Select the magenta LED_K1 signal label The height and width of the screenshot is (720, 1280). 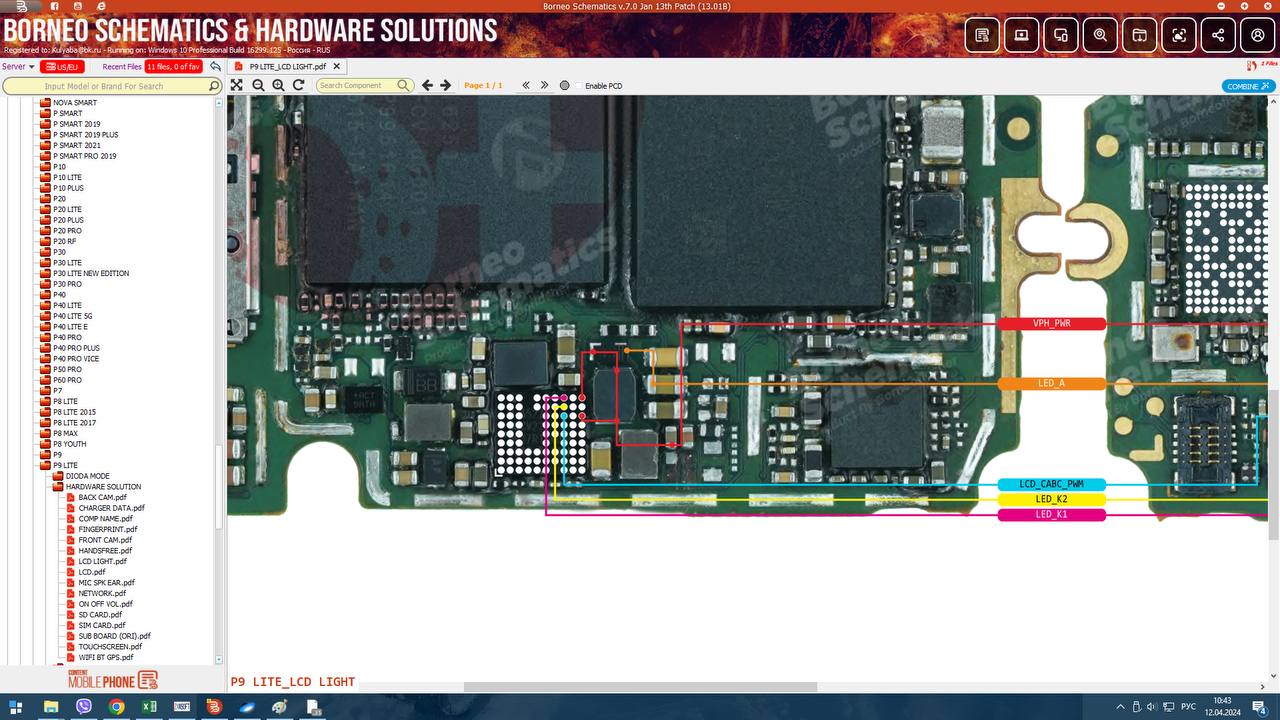click(1051, 515)
